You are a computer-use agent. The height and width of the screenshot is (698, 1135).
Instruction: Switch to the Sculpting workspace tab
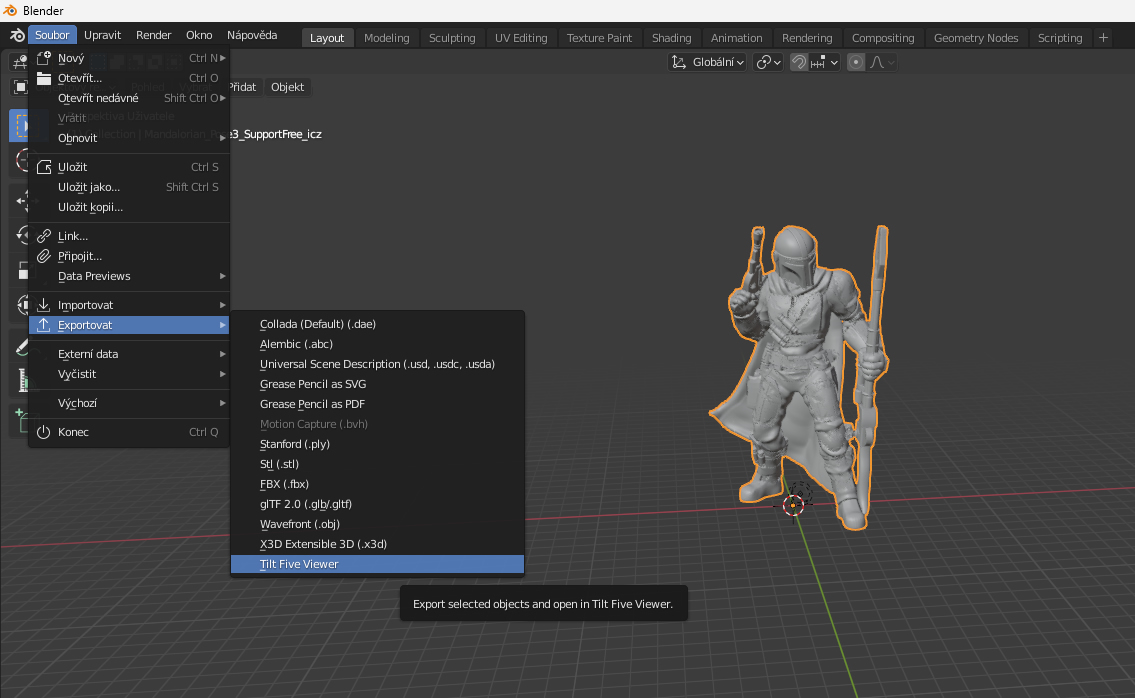(452, 38)
